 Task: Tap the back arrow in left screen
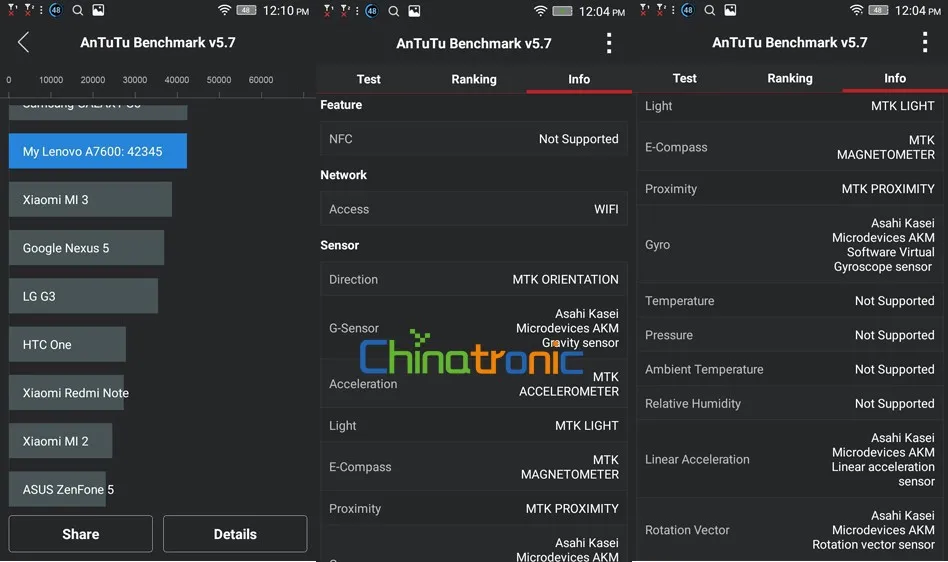point(23,42)
